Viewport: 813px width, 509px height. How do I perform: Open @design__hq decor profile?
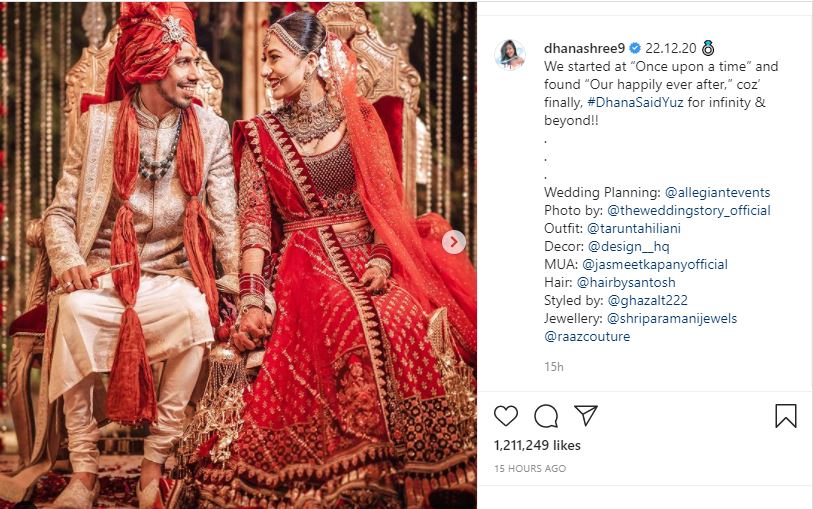coord(628,247)
